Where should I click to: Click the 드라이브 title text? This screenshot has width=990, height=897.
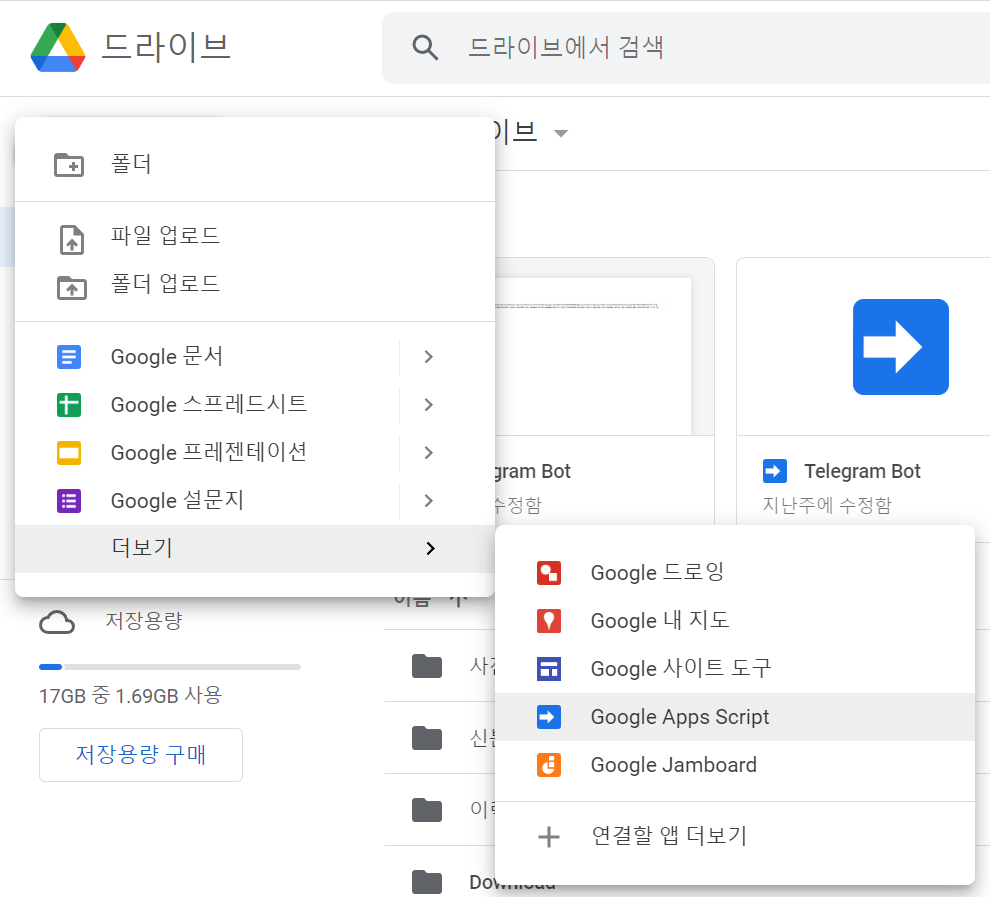coord(167,48)
